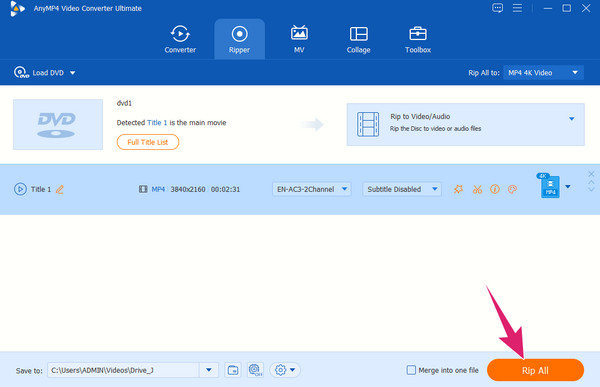Click the 00:02:31 duration text
Image resolution: width=600 pixels, height=387 pixels.
(x=225, y=189)
